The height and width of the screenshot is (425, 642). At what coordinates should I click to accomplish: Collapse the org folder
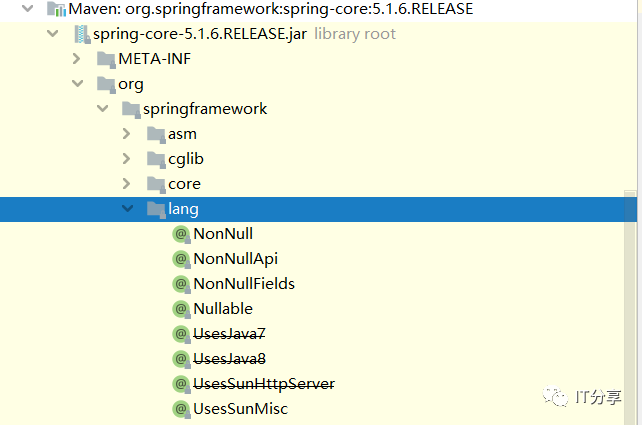coord(77,84)
